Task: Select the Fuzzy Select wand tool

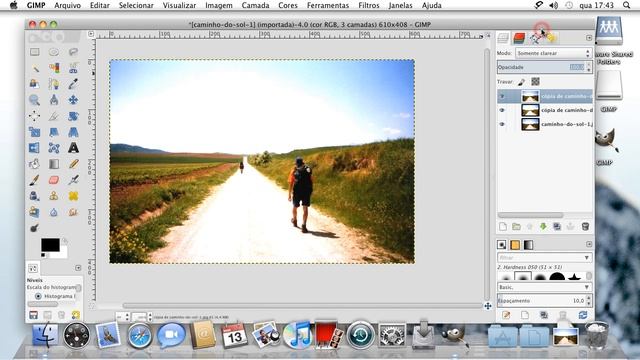Action: coord(35,68)
